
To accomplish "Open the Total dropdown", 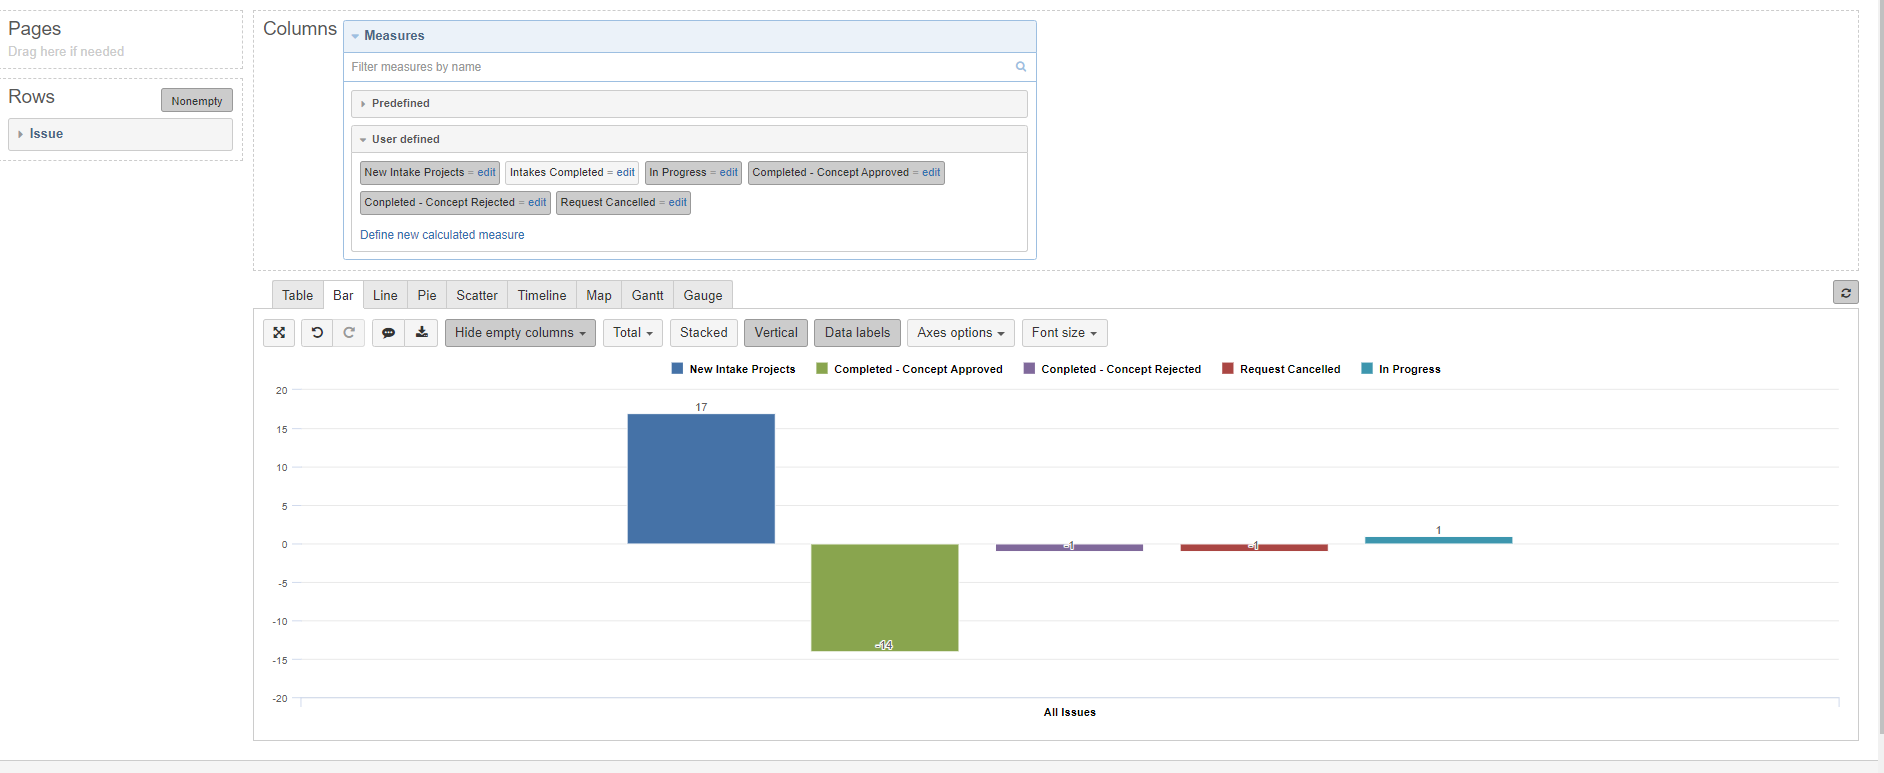I will click(x=634, y=333).
